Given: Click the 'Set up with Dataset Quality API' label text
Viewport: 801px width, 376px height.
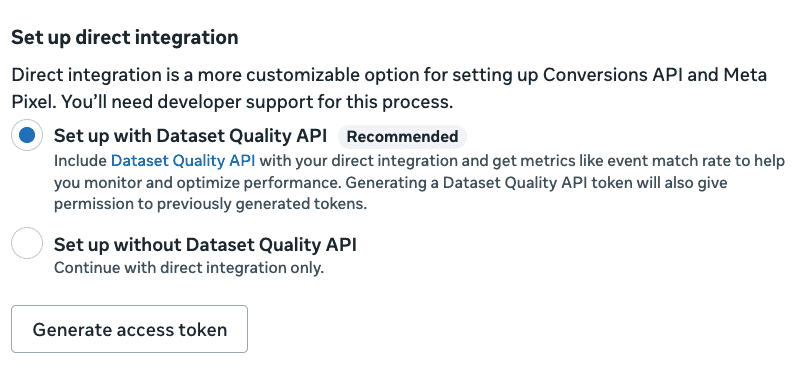Looking at the screenshot, I should [x=190, y=136].
